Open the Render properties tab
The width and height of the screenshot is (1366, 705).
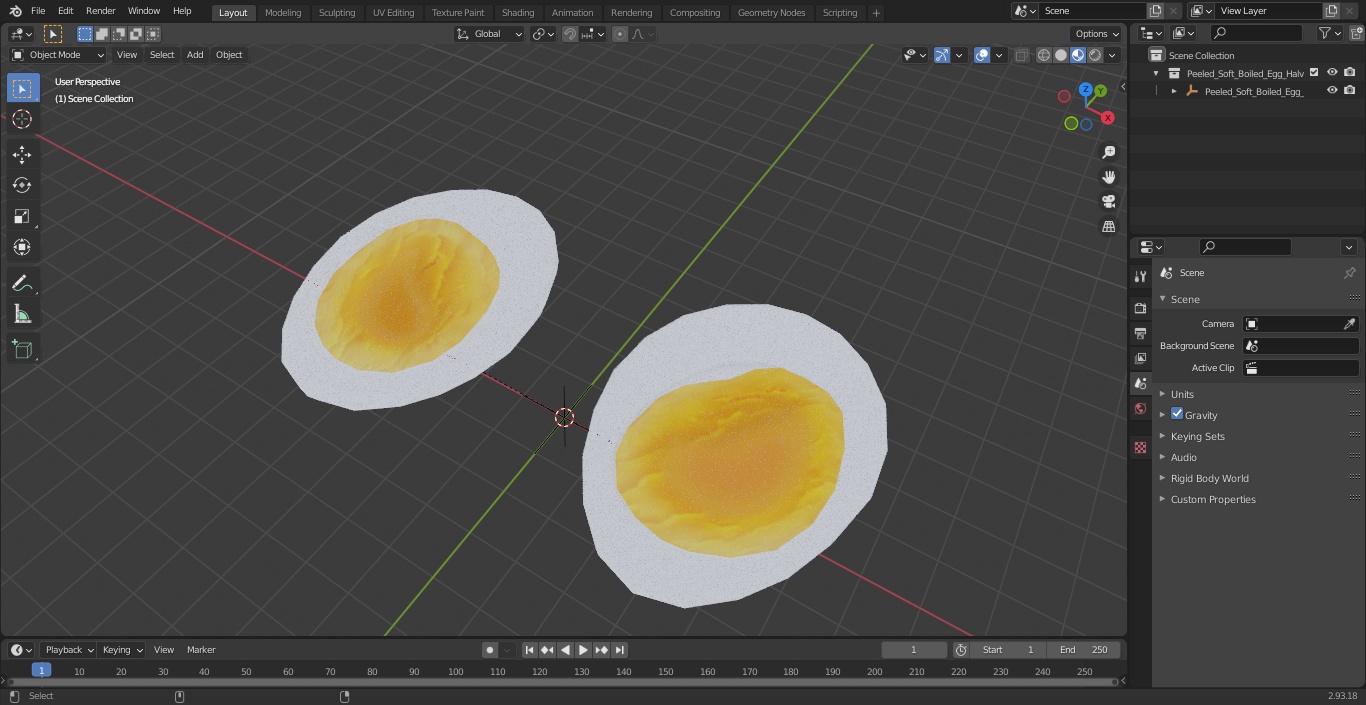[x=1140, y=308]
